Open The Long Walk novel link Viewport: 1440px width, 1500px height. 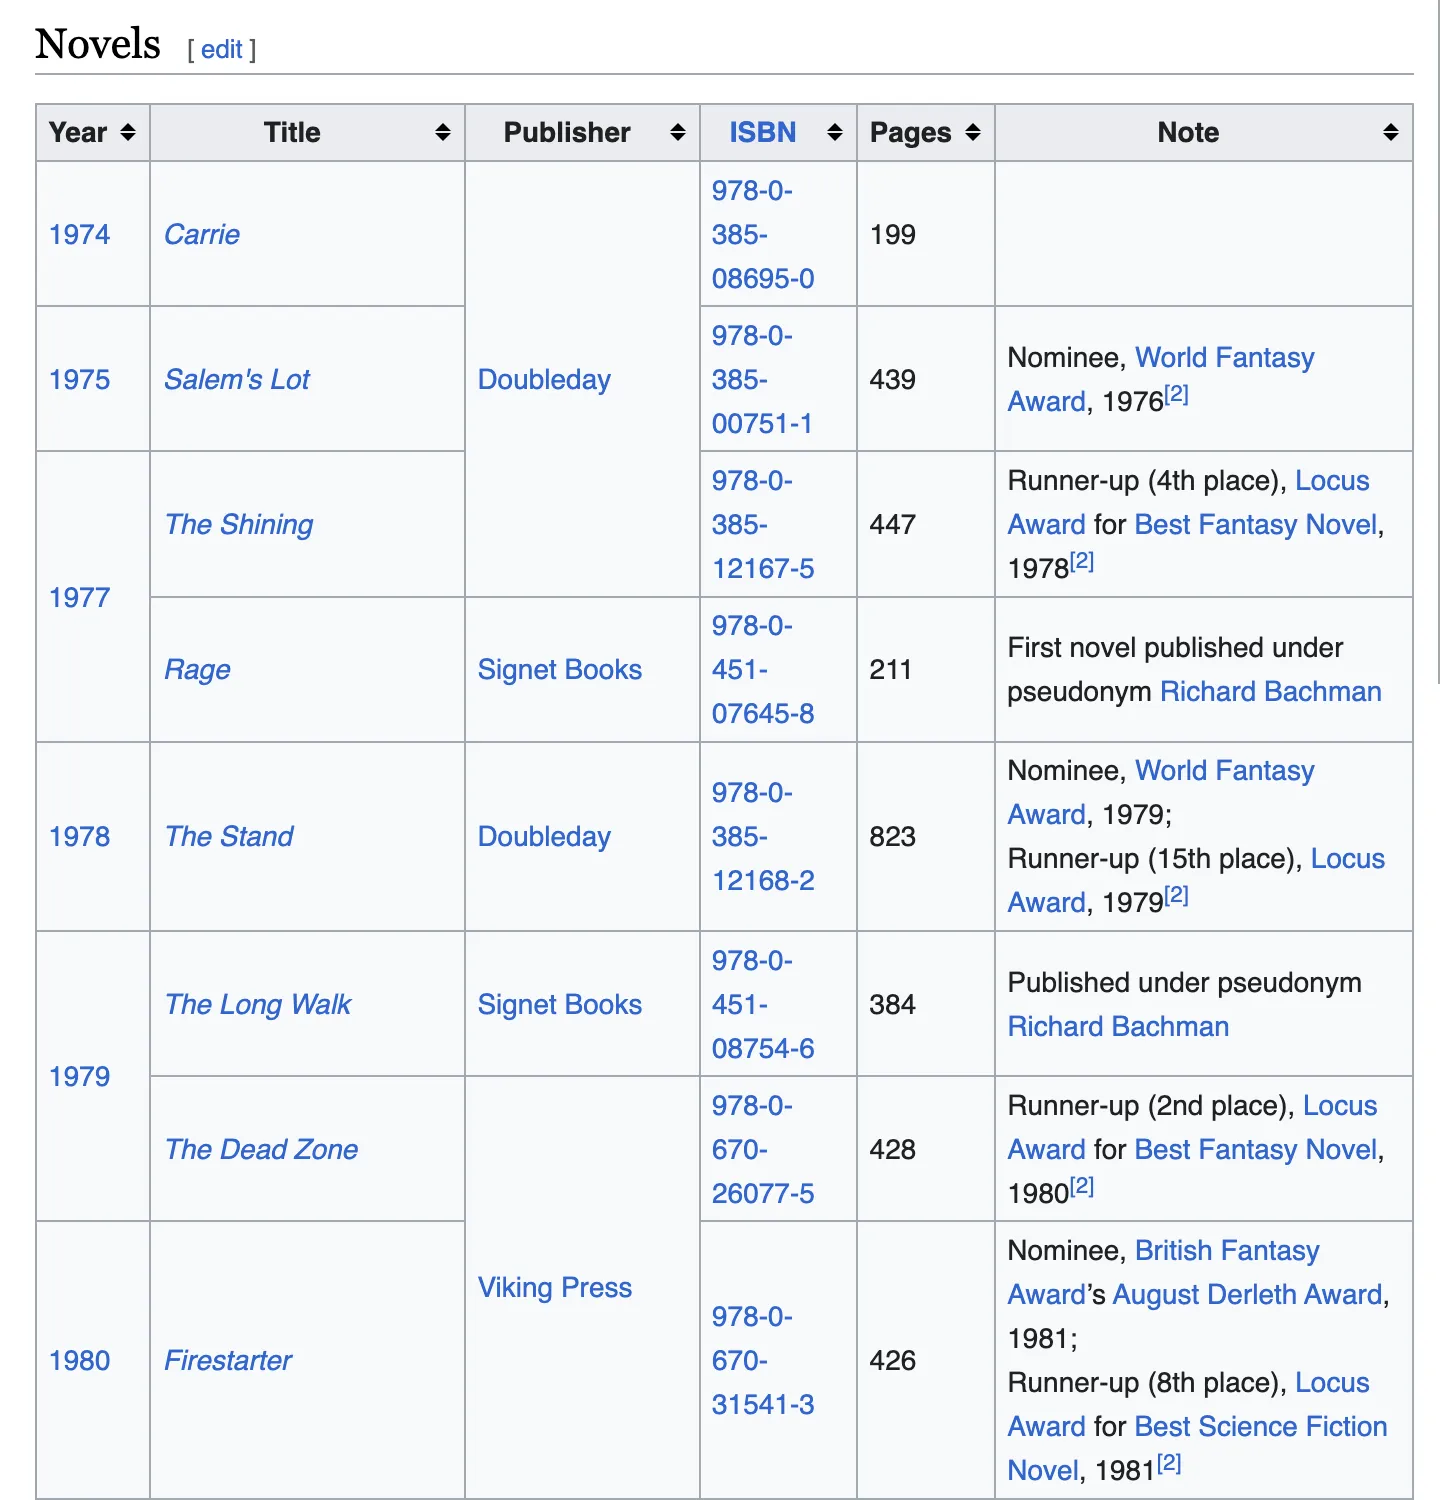pyautogui.click(x=258, y=1004)
